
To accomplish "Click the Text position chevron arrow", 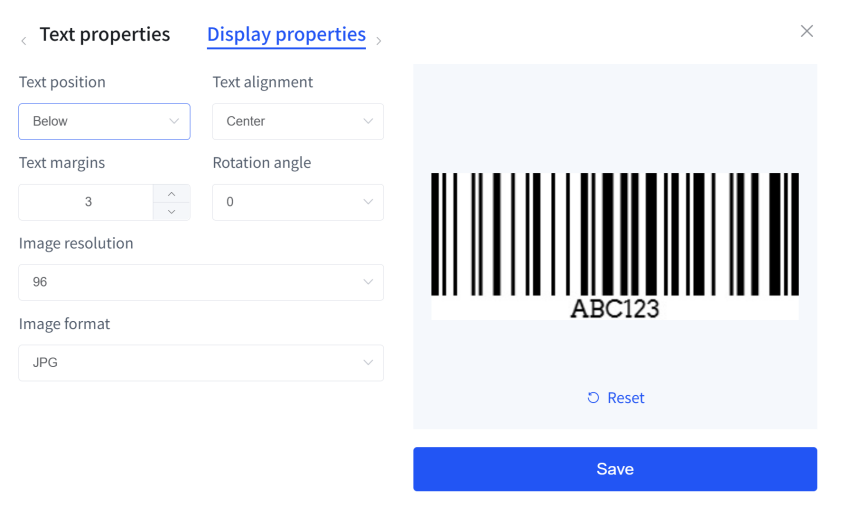I will point(174,122).
